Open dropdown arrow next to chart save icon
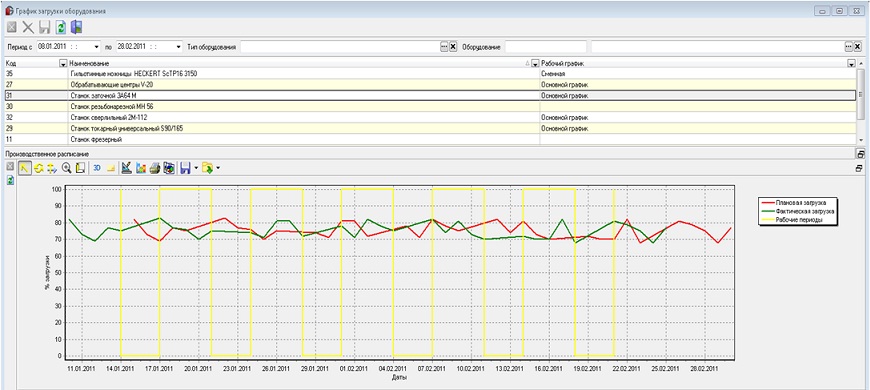870x390 pixels. coord(196,168)
